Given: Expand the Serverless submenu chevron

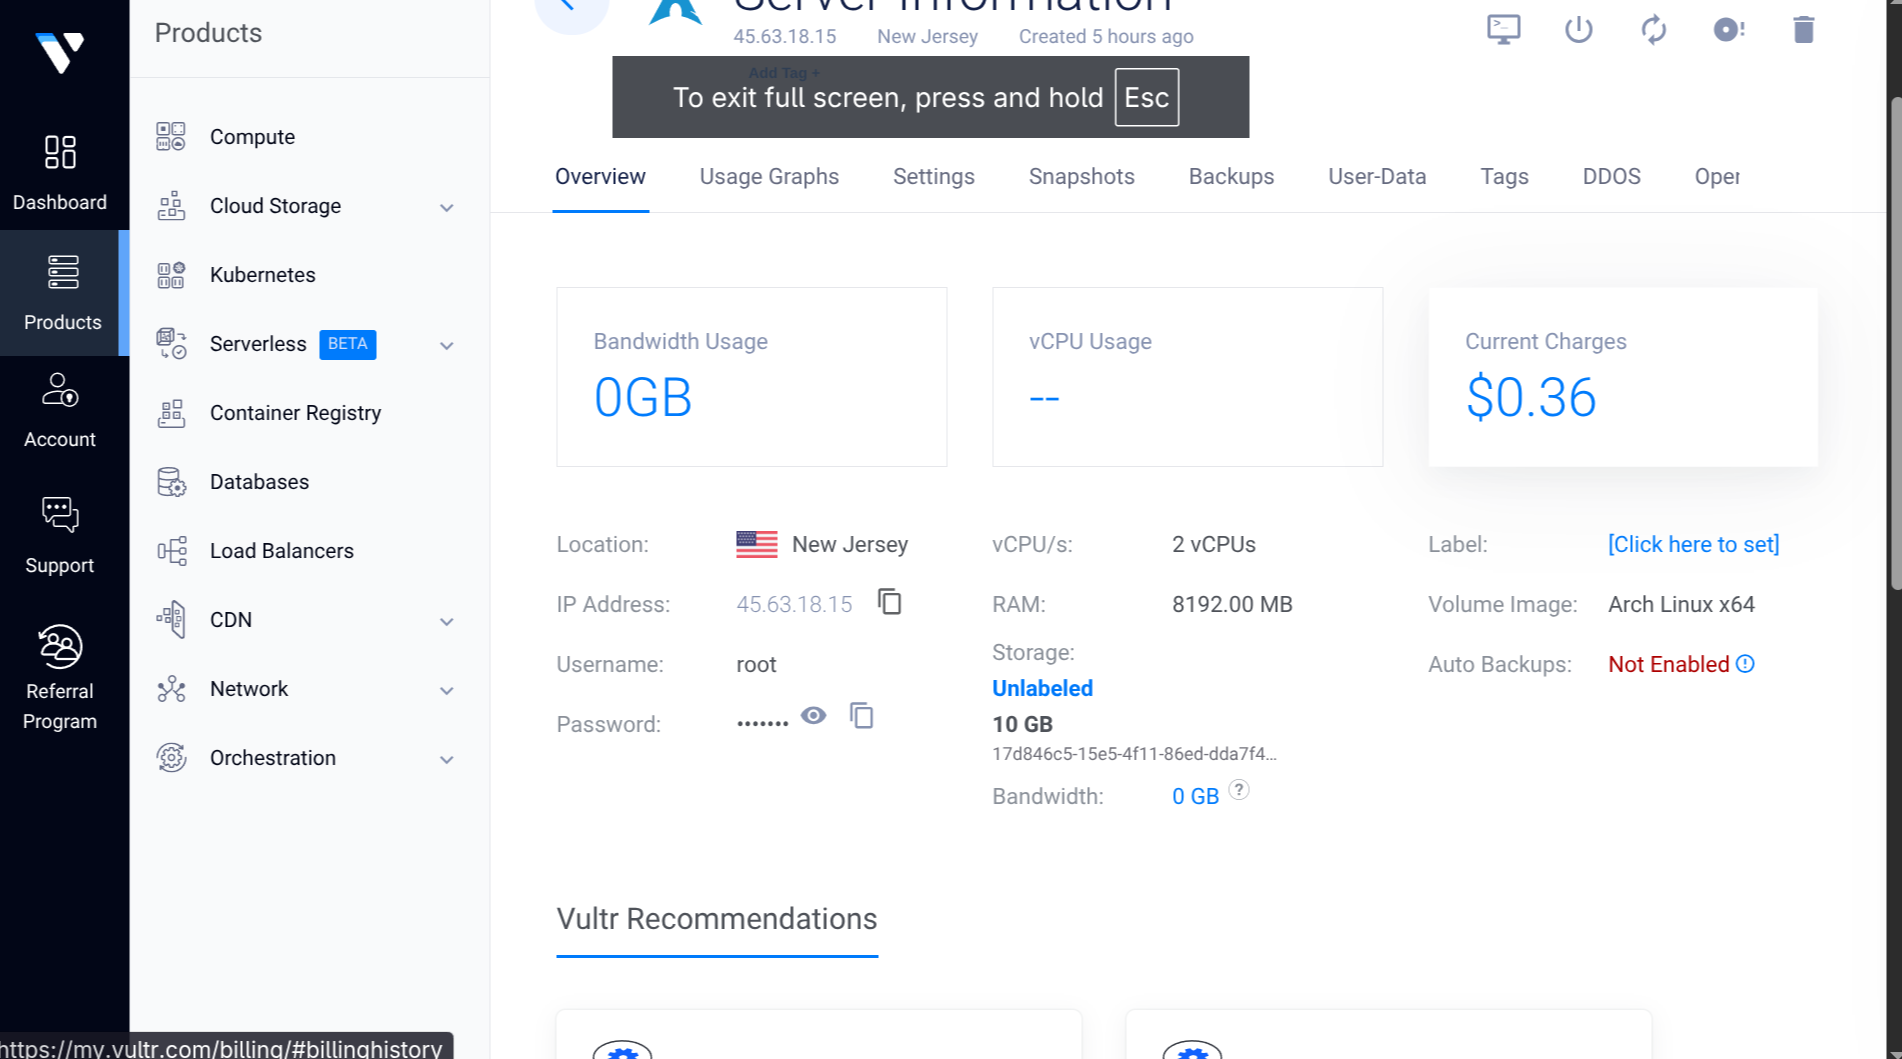Looking at the screenshot, I should coord(447,346).
